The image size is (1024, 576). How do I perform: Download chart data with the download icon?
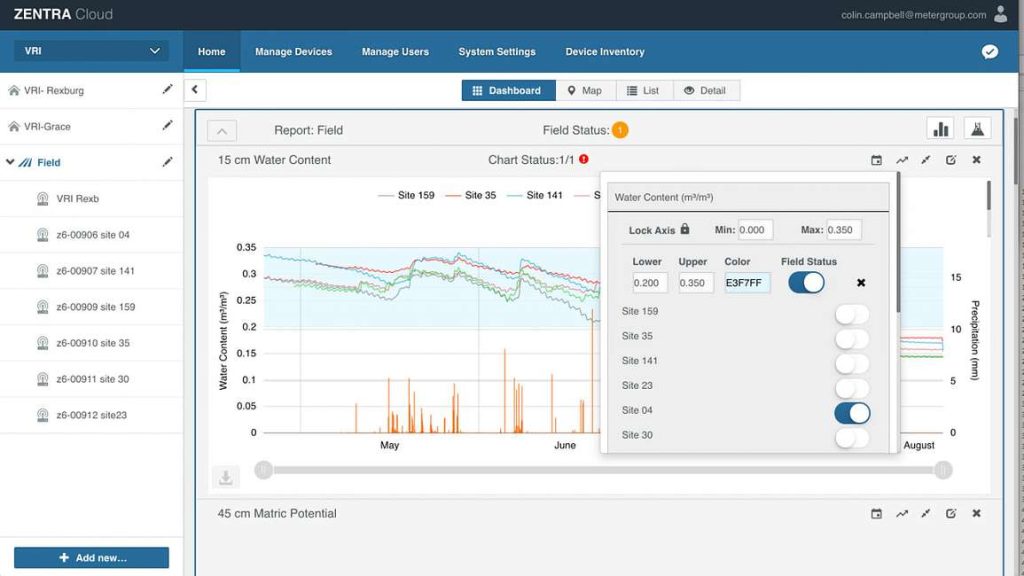225,477
